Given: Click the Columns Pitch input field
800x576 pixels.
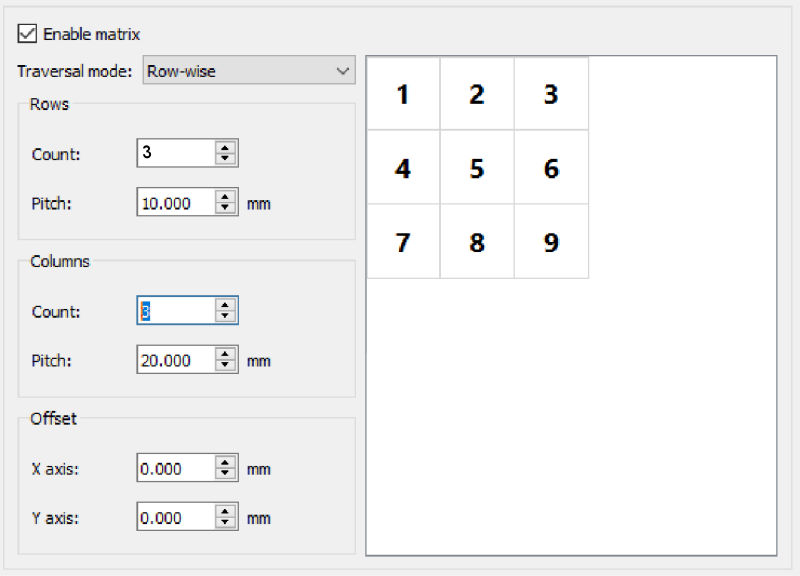Looking at the screenshot, I should pos(176,359).
